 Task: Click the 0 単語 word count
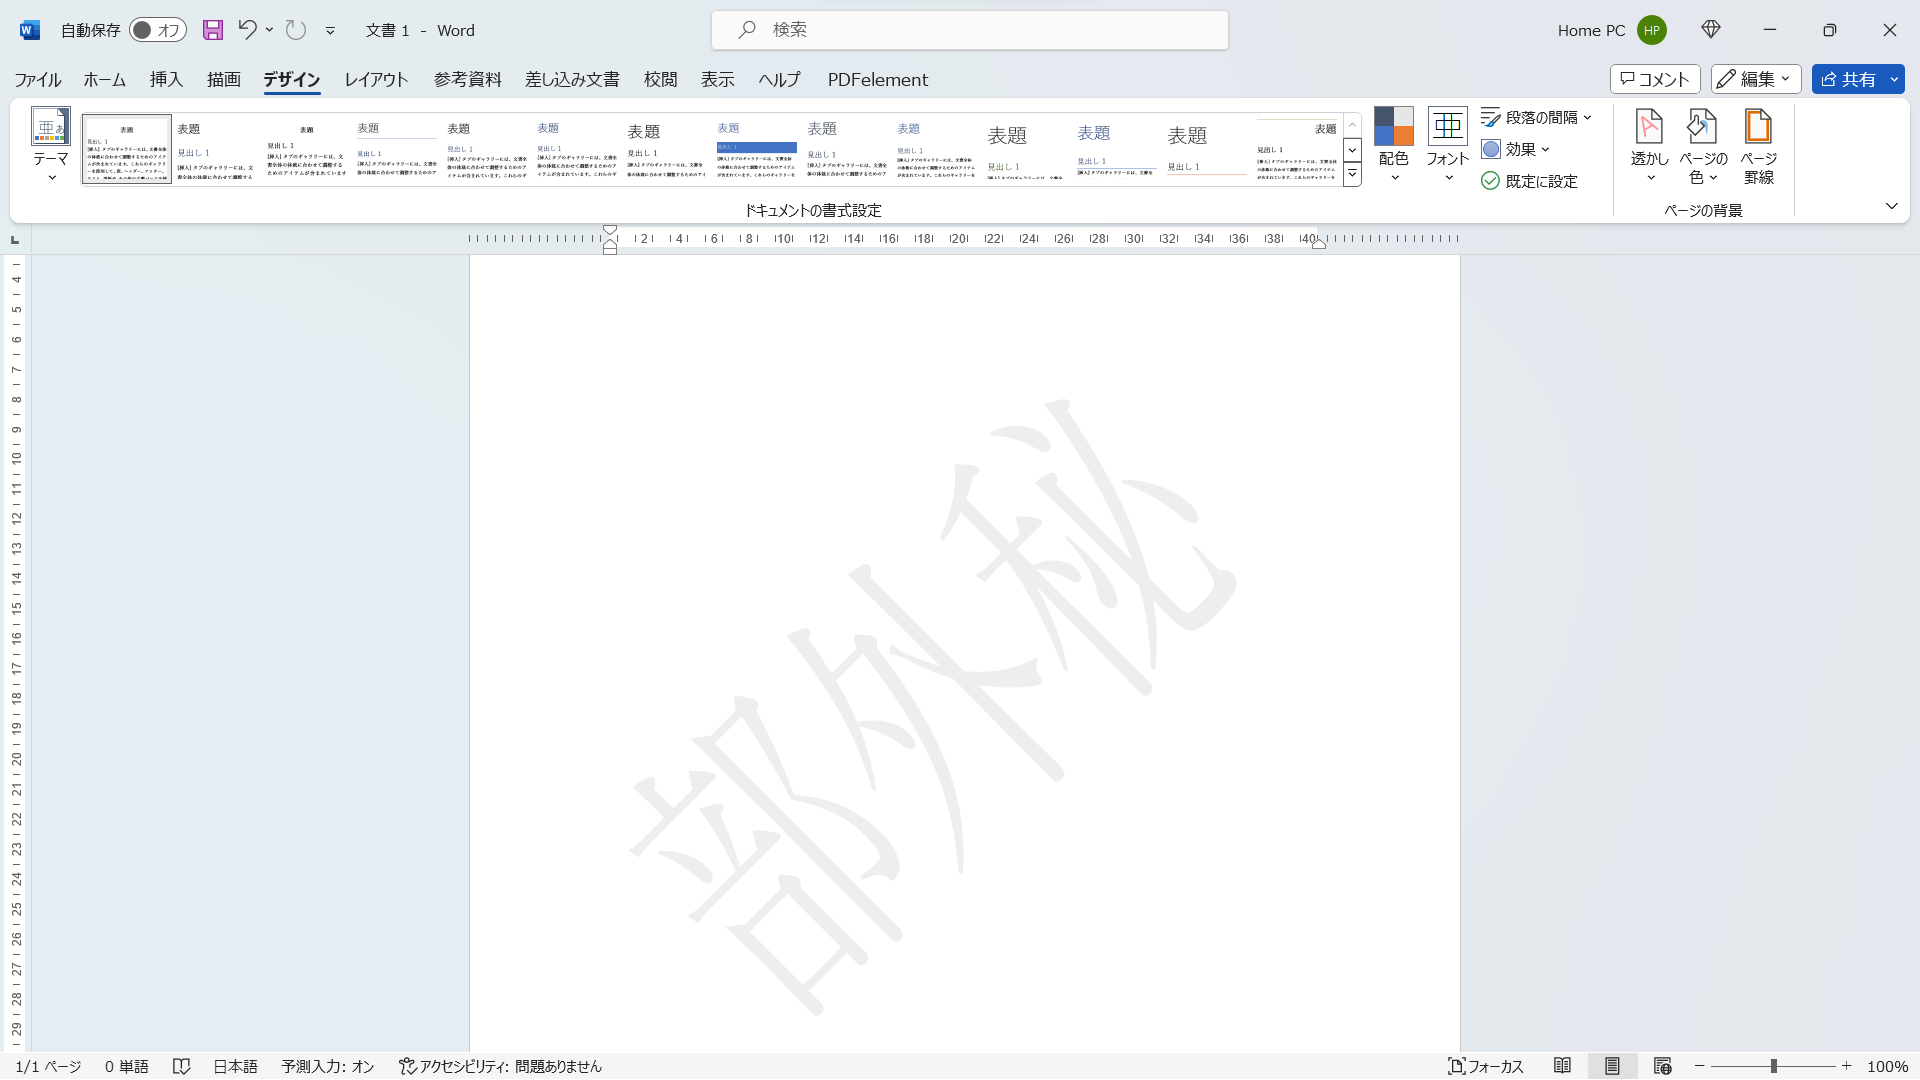127,1067
